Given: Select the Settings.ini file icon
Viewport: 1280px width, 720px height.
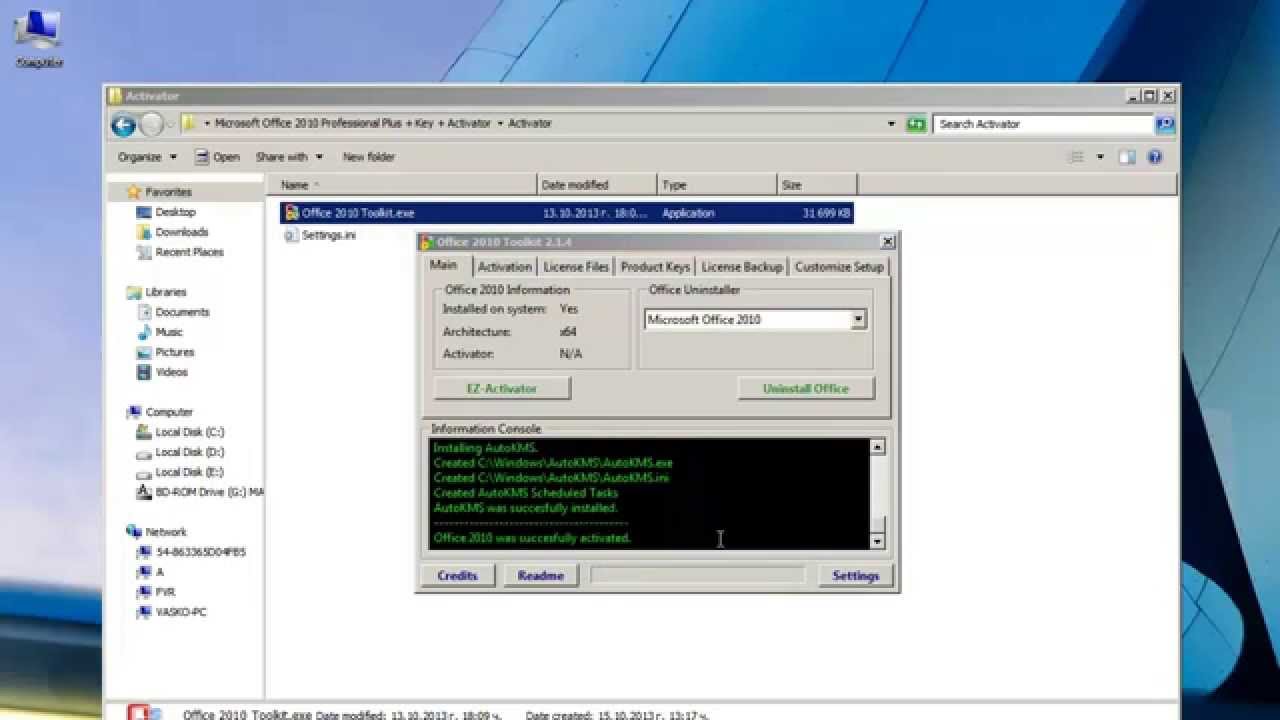Looking at the screenshot, I should 291,235.
